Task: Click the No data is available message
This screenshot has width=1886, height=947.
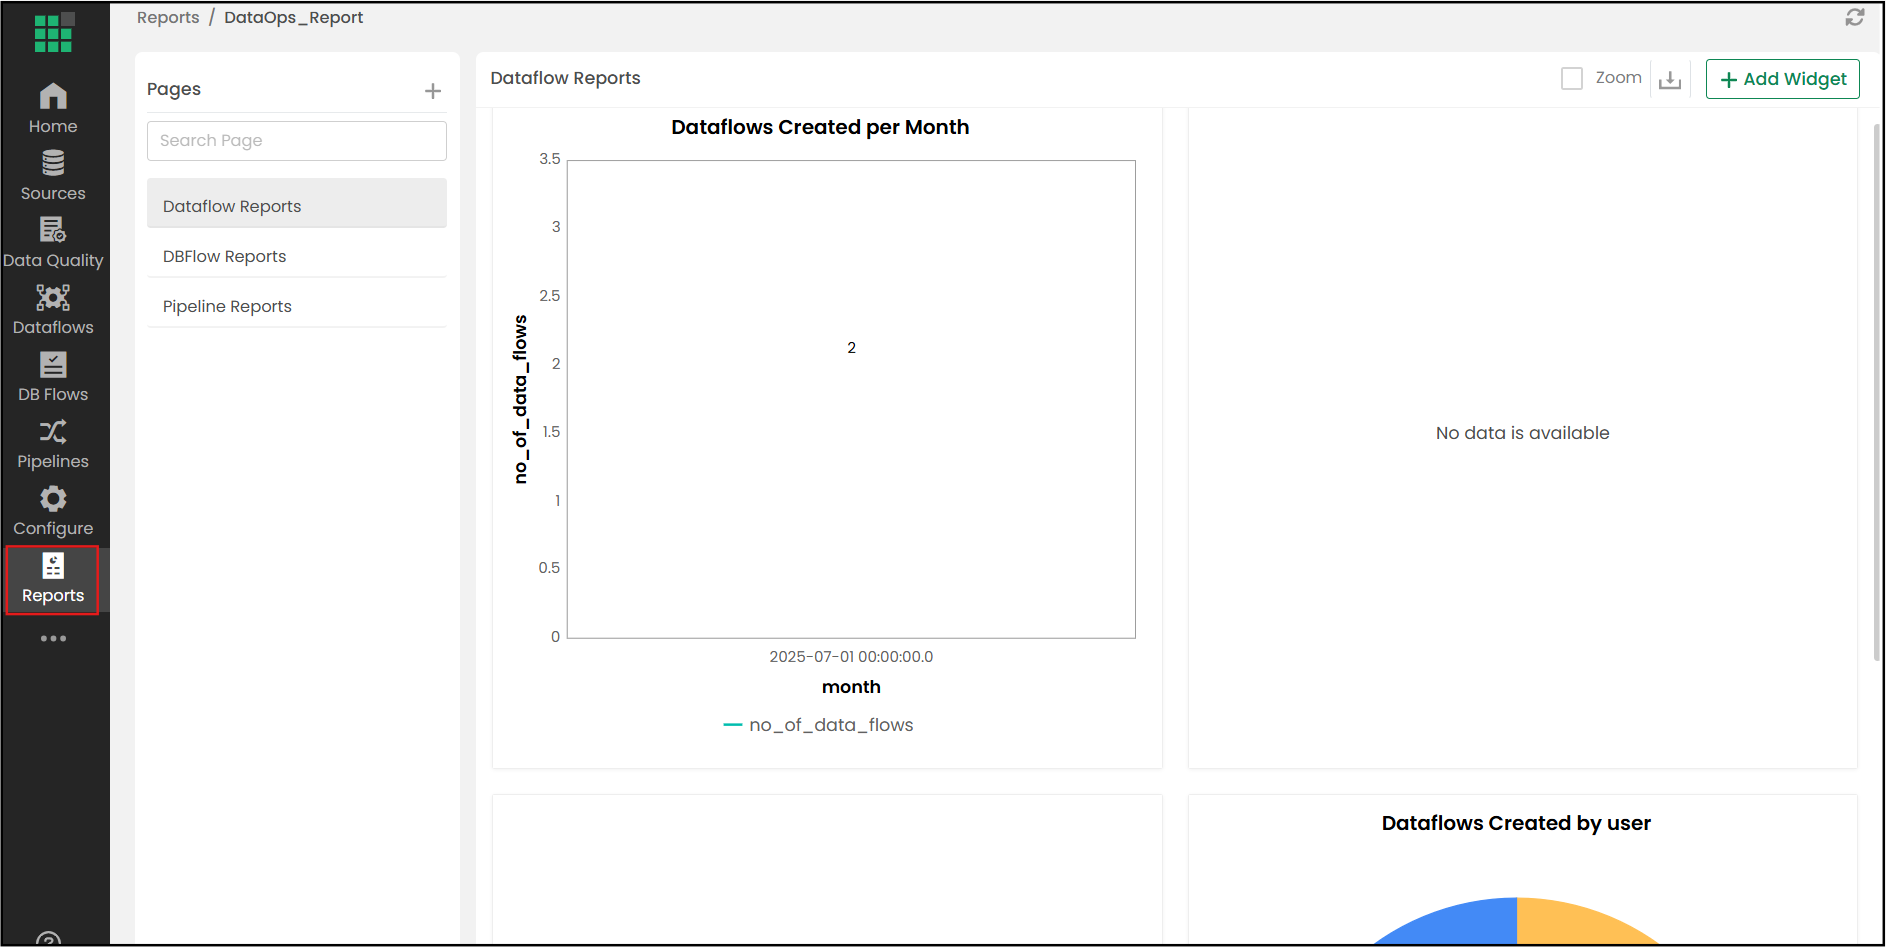Action: point(1523,433)
